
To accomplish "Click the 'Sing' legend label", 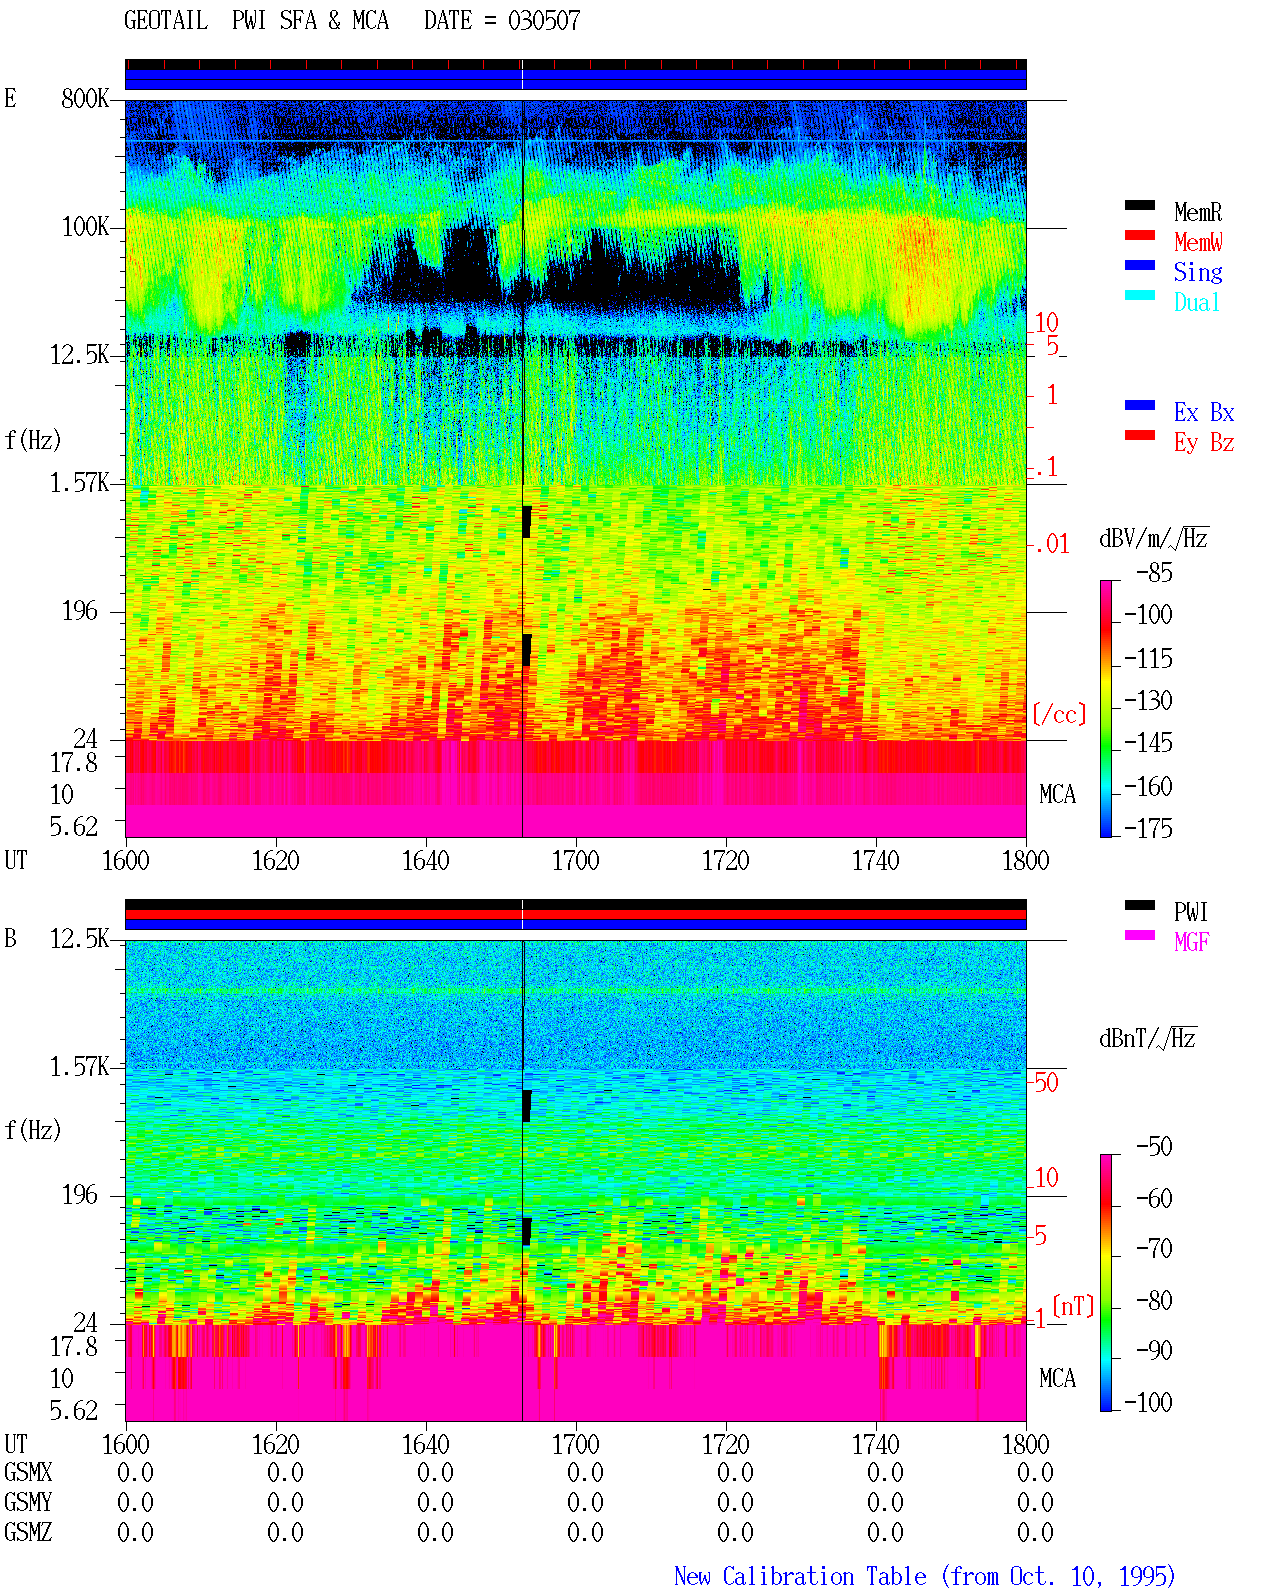I will pos(1198,272).
